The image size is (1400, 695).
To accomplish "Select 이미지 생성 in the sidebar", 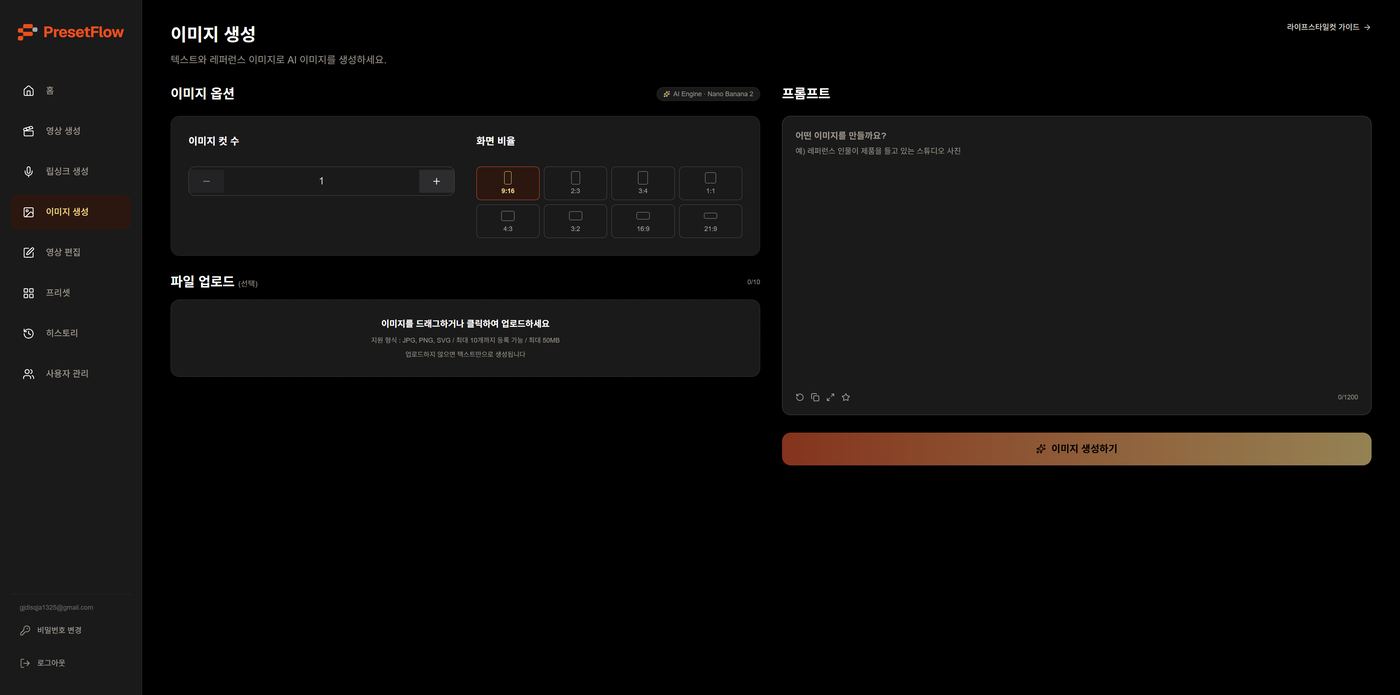I will pyautogui.click(x=70, y=212).
